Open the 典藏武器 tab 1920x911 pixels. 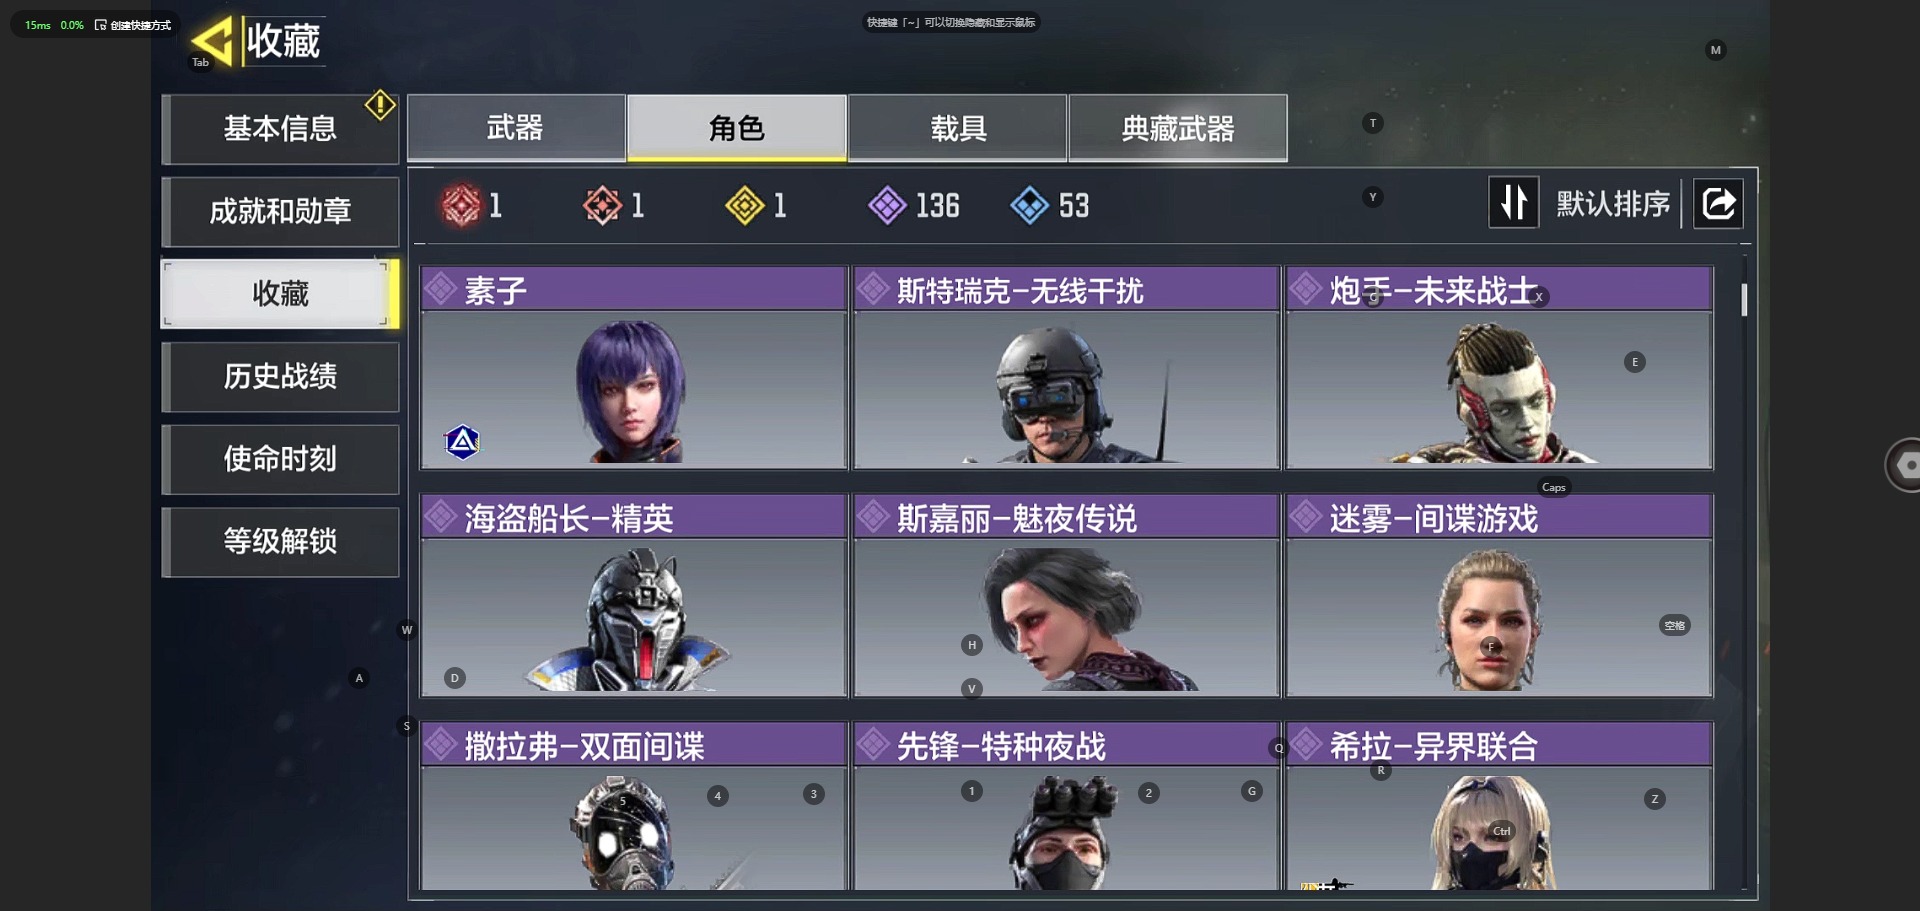click(x=1178, y=128)
